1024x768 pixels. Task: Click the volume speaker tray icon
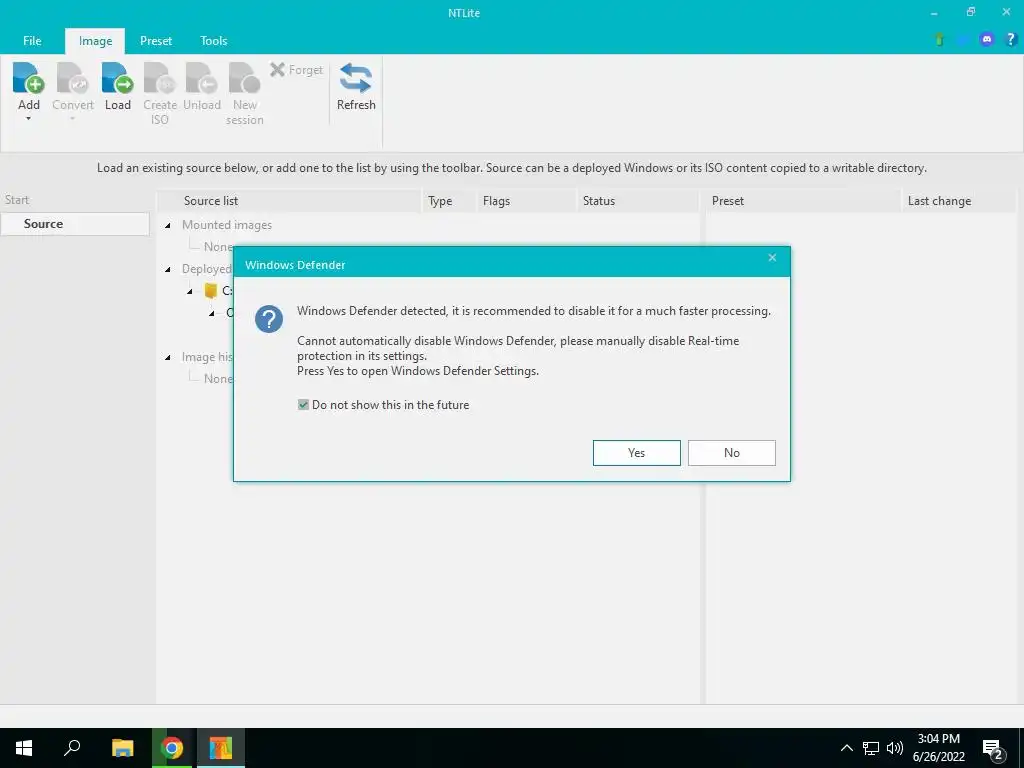coord(895,748)
